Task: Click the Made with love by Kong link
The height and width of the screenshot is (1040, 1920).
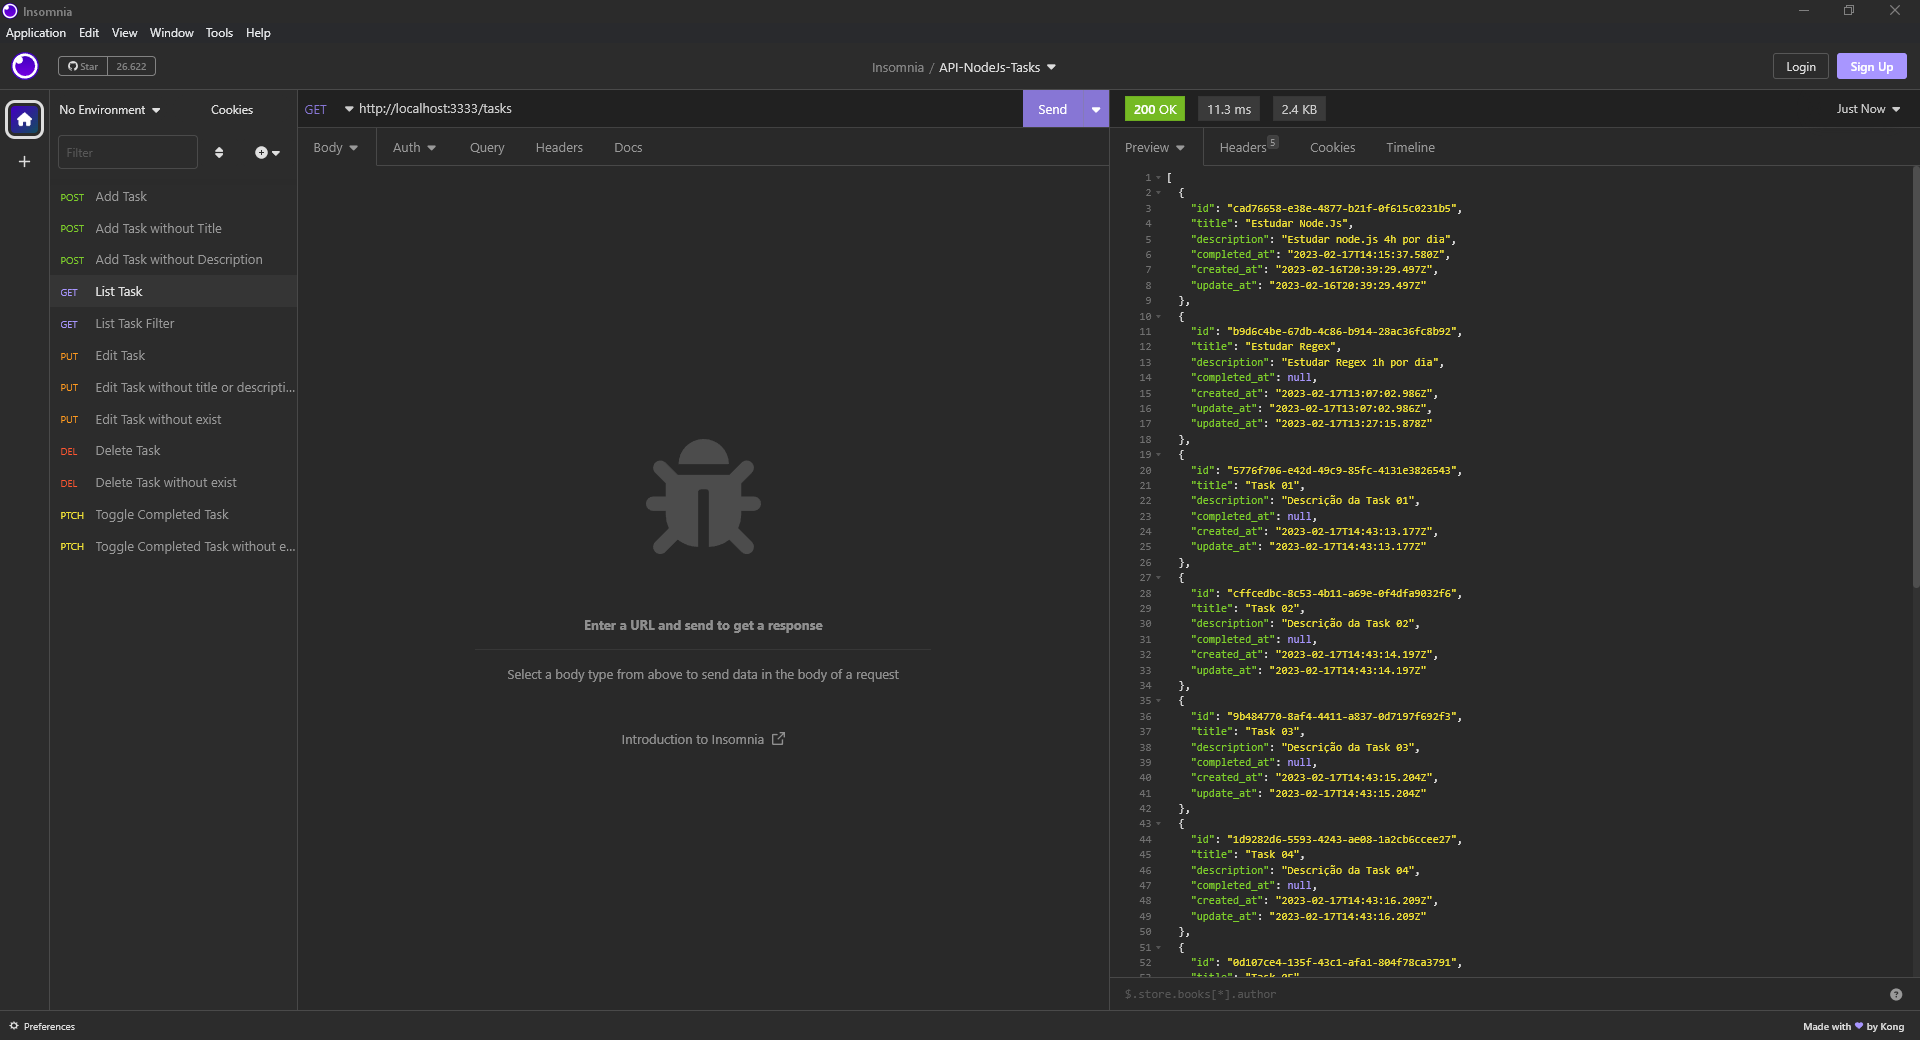Action: [x=1853, y=1026]
